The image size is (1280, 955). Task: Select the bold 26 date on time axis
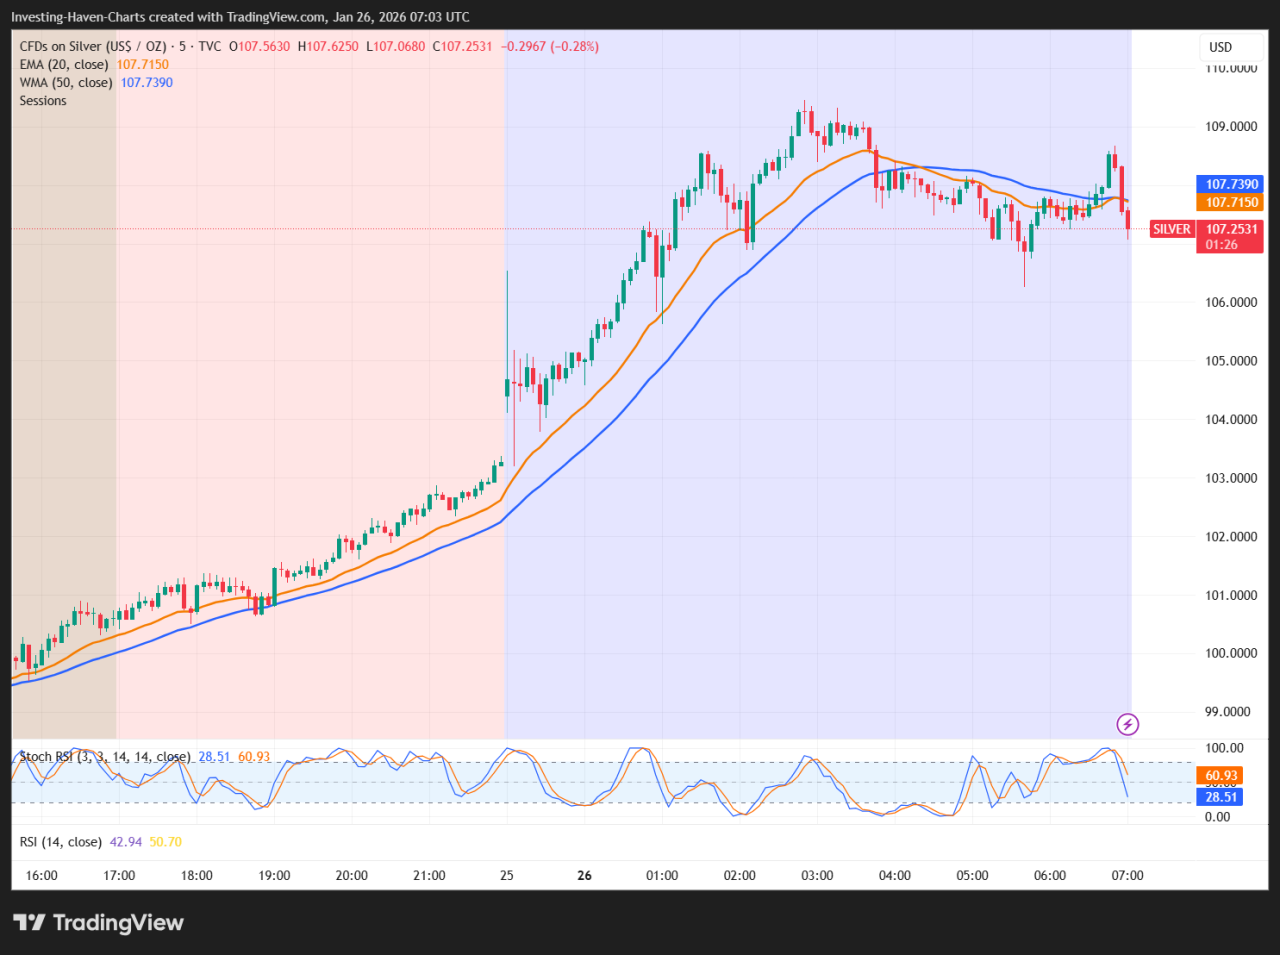coord(584,875)
